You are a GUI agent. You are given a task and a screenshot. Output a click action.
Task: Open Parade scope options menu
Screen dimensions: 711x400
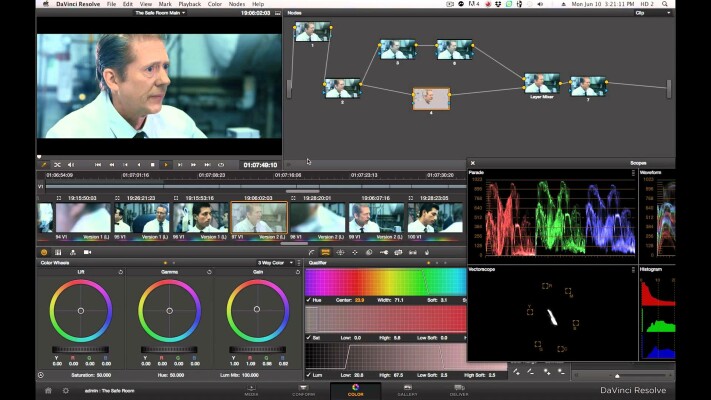pyautogui.click(x=633, y=173)
